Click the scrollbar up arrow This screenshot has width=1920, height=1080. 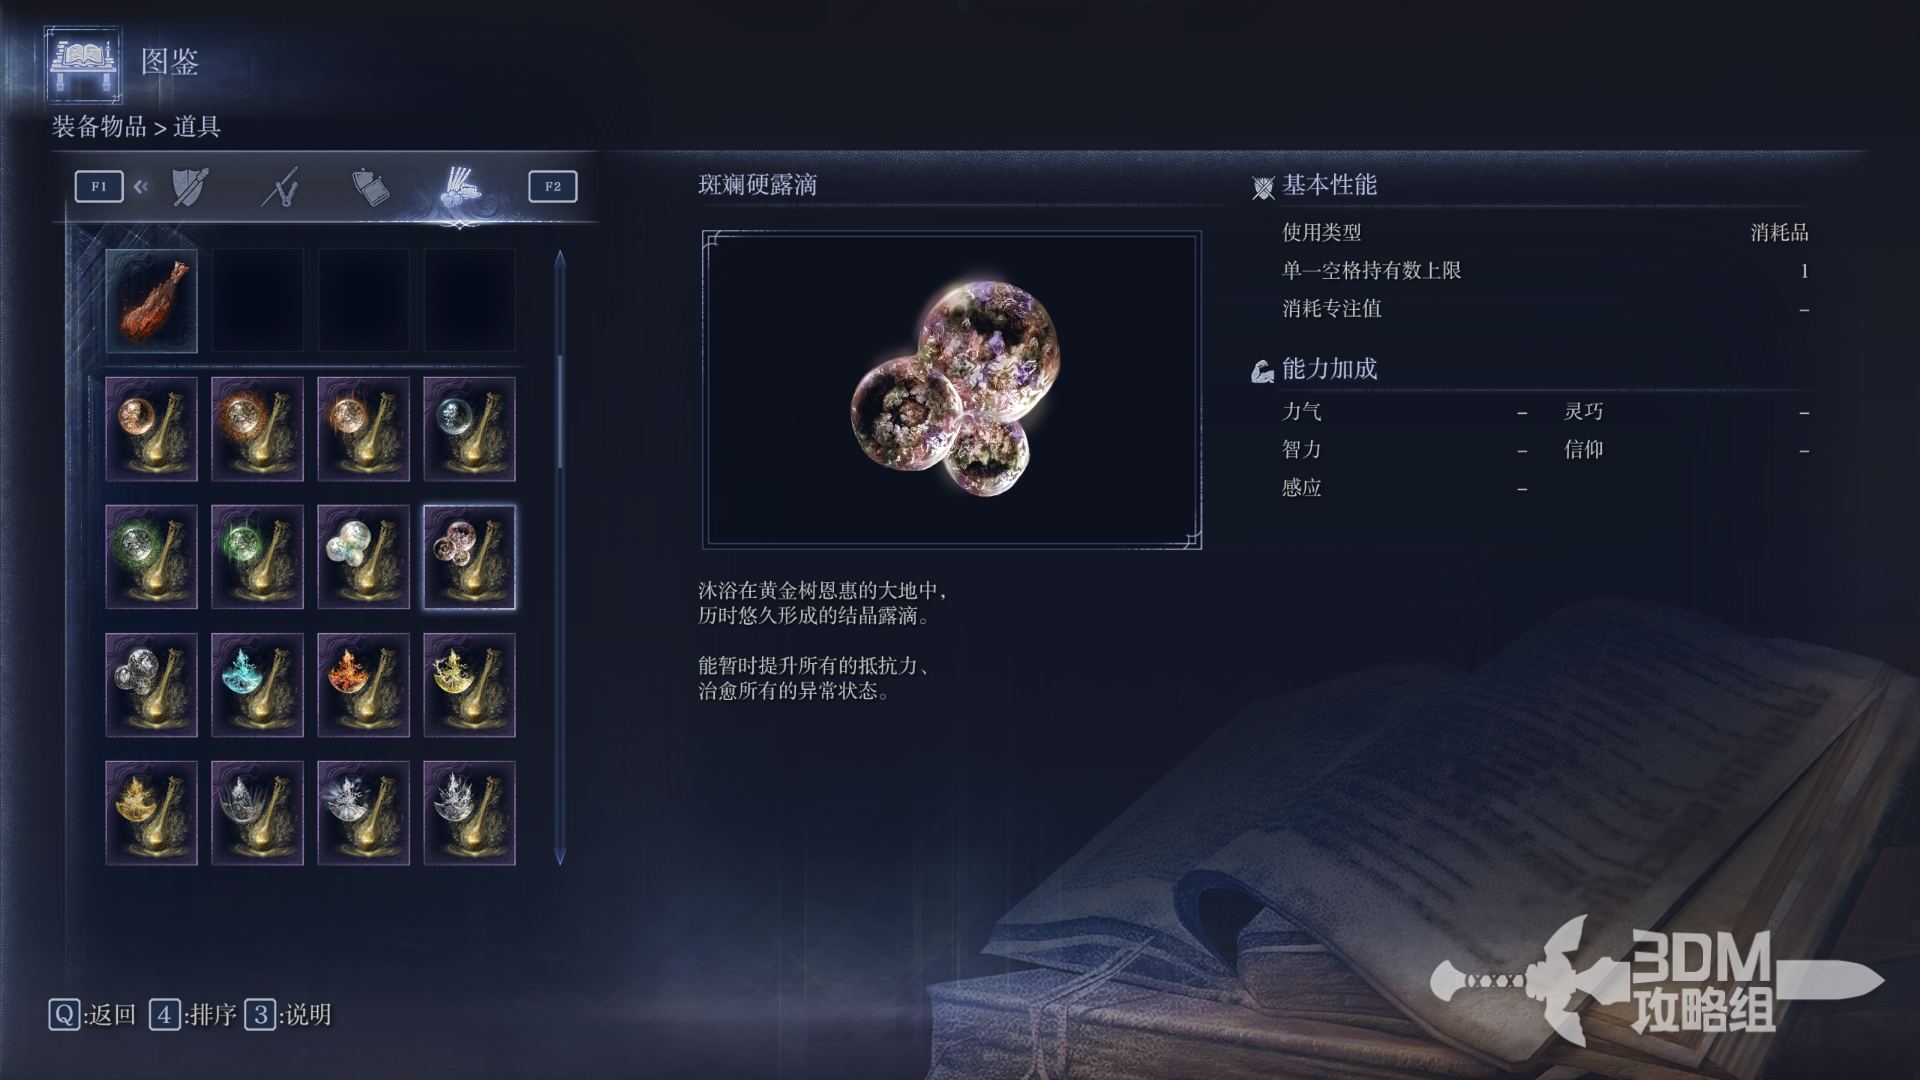tap(560, 258)
